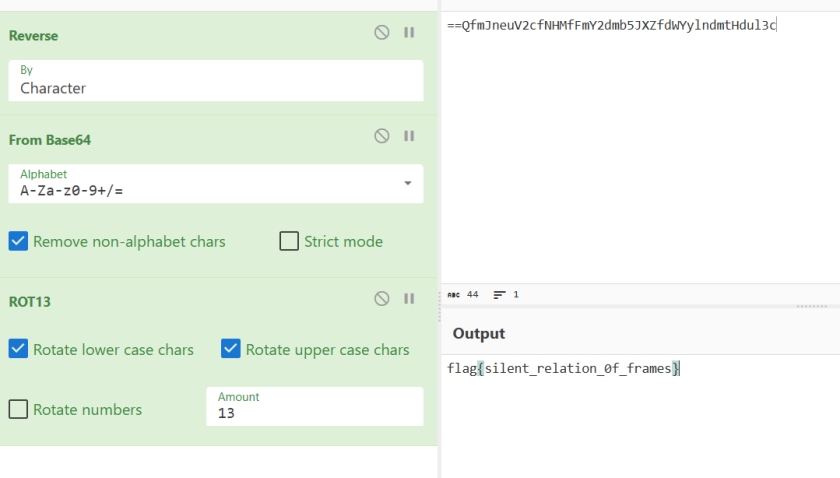Set breakpoint on Reverse operation
Image resolution: width=840 pixels, height=478 pixels.
tap(409, 33)
